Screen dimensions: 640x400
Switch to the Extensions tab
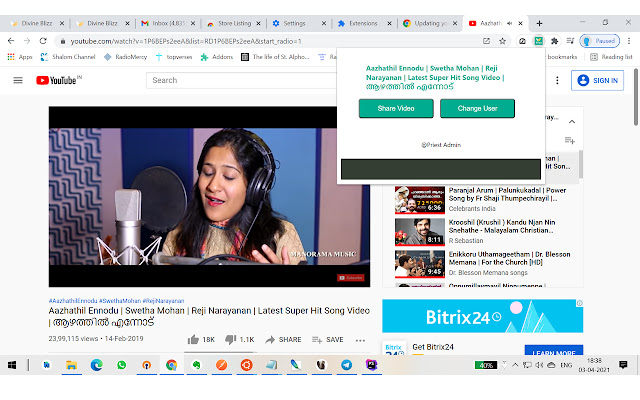(x=363, y=23)
